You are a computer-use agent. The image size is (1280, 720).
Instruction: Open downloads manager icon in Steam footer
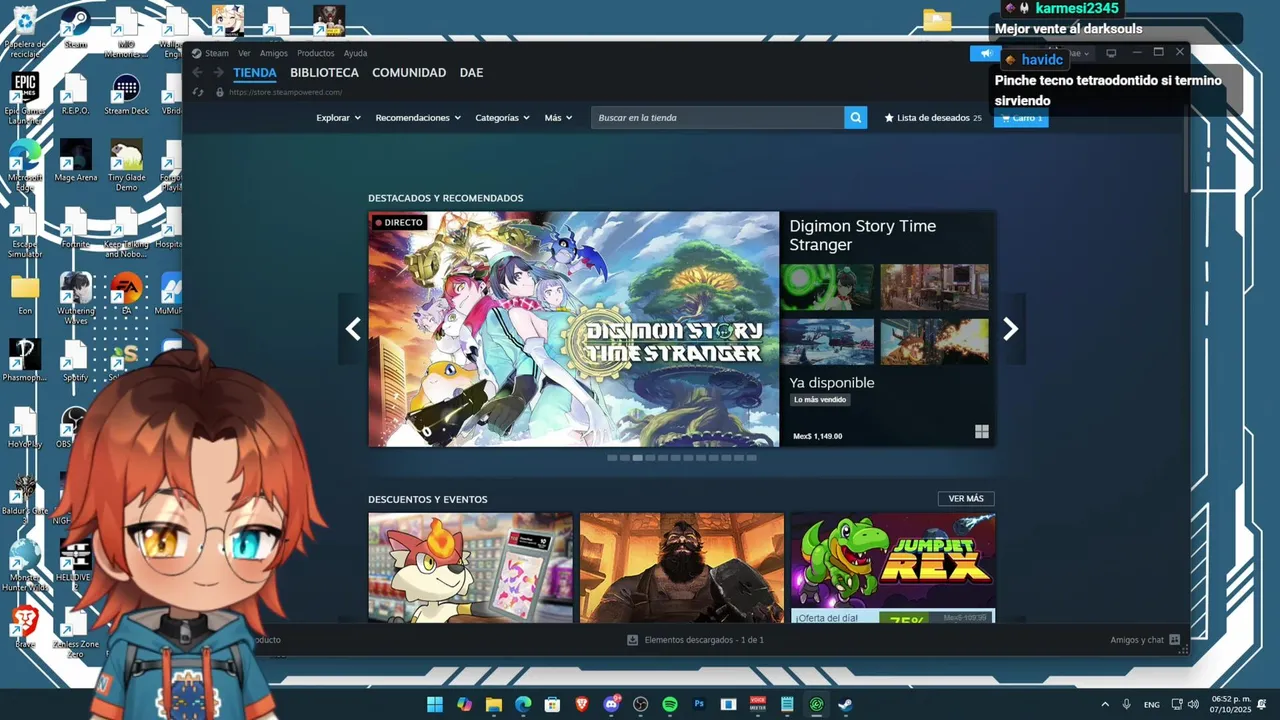point(632,640)
